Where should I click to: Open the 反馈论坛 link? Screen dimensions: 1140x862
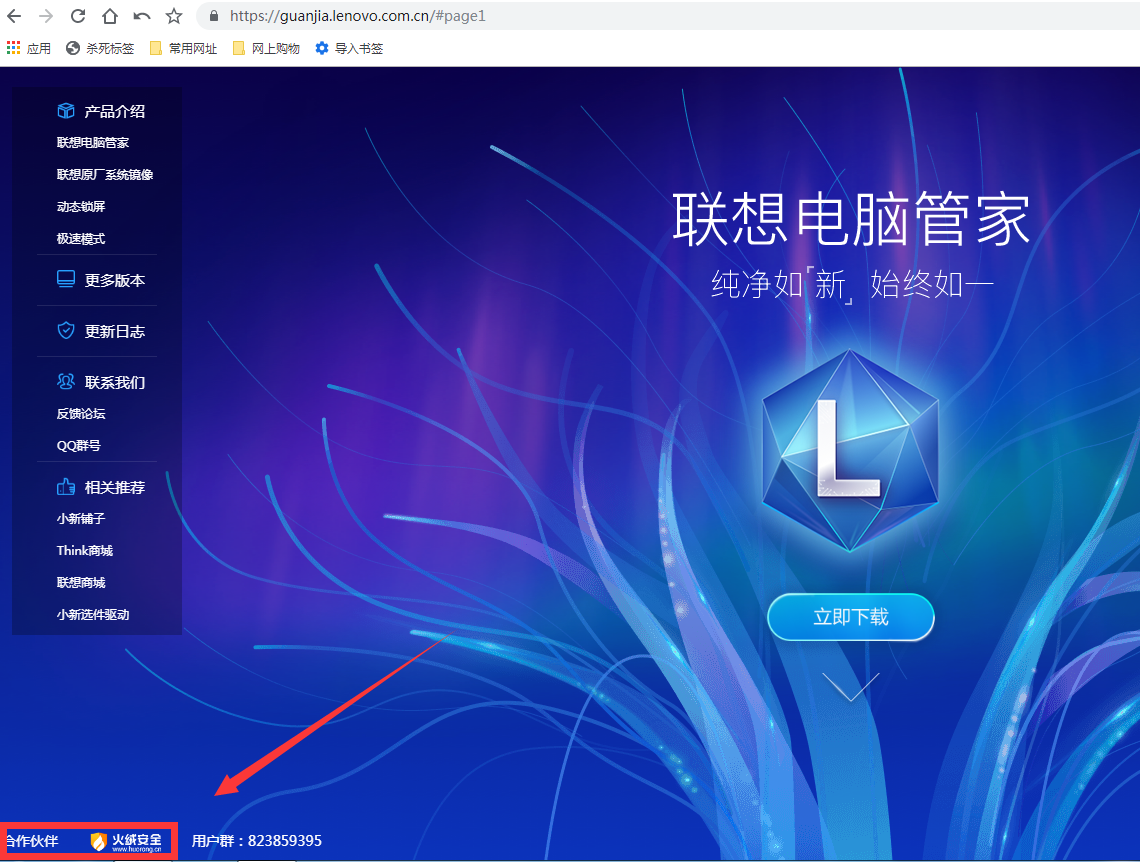click(x=81, y=414)
